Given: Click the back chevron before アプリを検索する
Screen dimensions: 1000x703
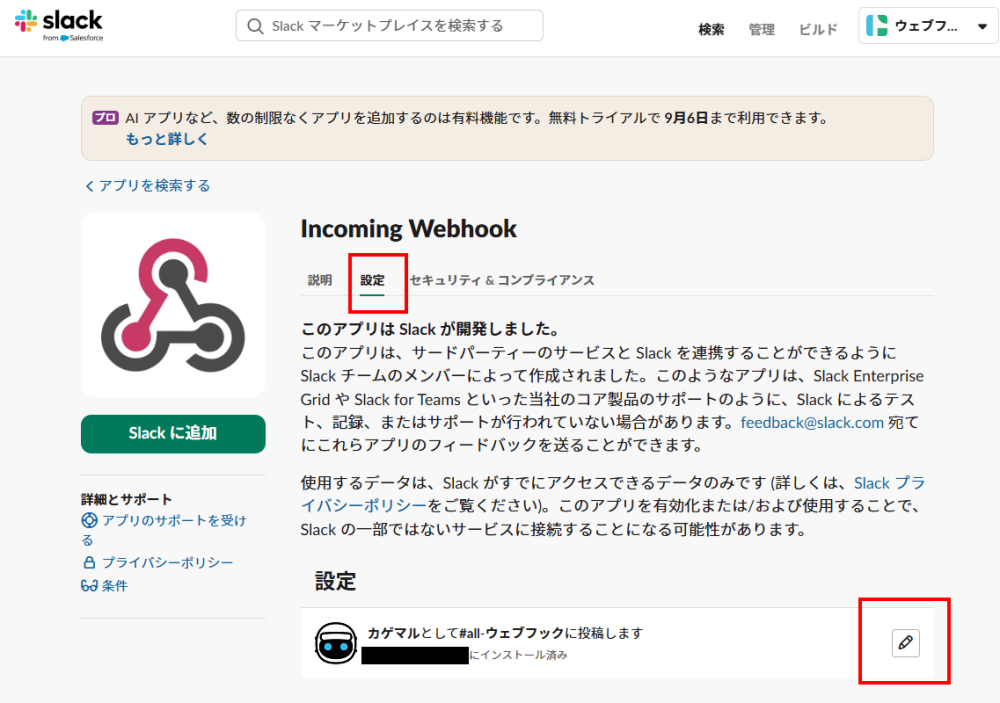Looking at the screenshot, I should pyautogui.click(x=89, y=186).
